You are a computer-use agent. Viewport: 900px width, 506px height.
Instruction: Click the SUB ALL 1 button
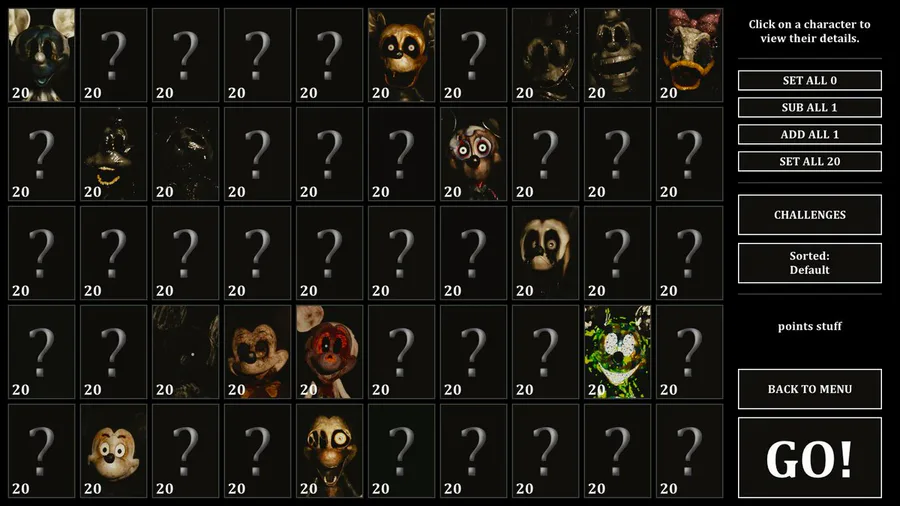[809, 107]
